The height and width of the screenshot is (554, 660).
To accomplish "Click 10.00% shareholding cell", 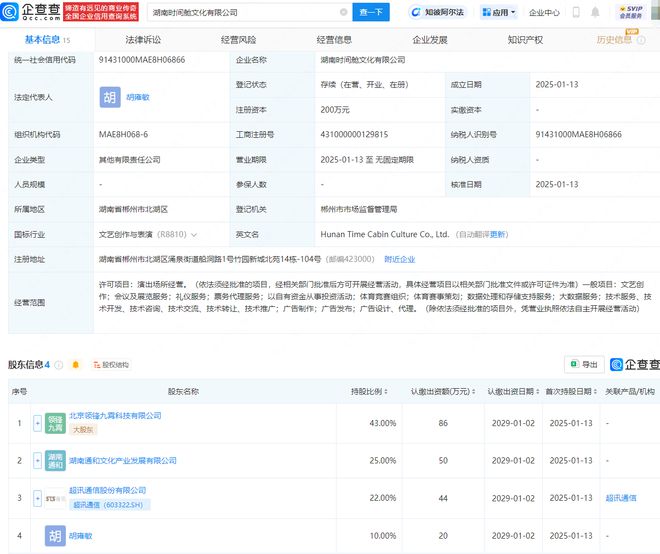I will click(383, 536).
